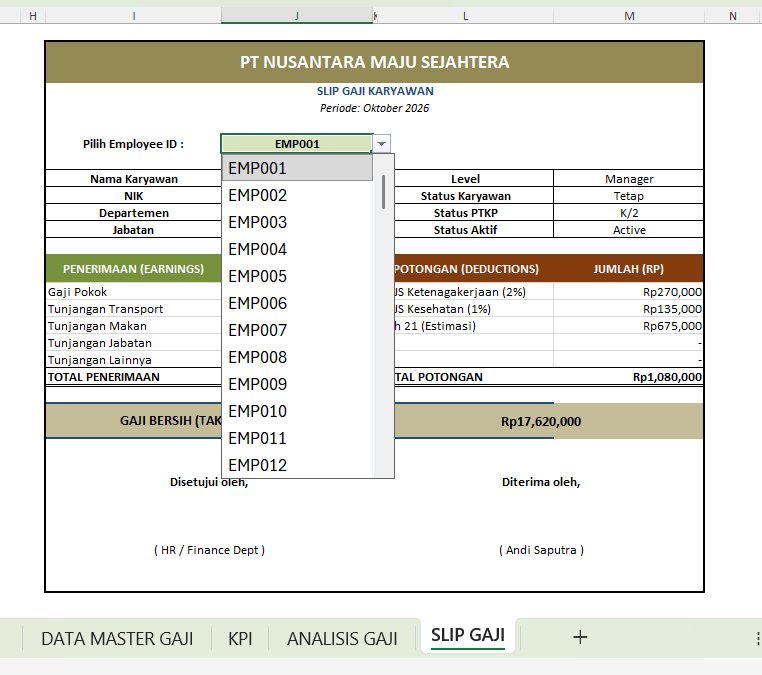The height and width of the screenshot is (675, 762).
Task: Pick EMP004 from the employee list
Action: [x=297, y=249]
